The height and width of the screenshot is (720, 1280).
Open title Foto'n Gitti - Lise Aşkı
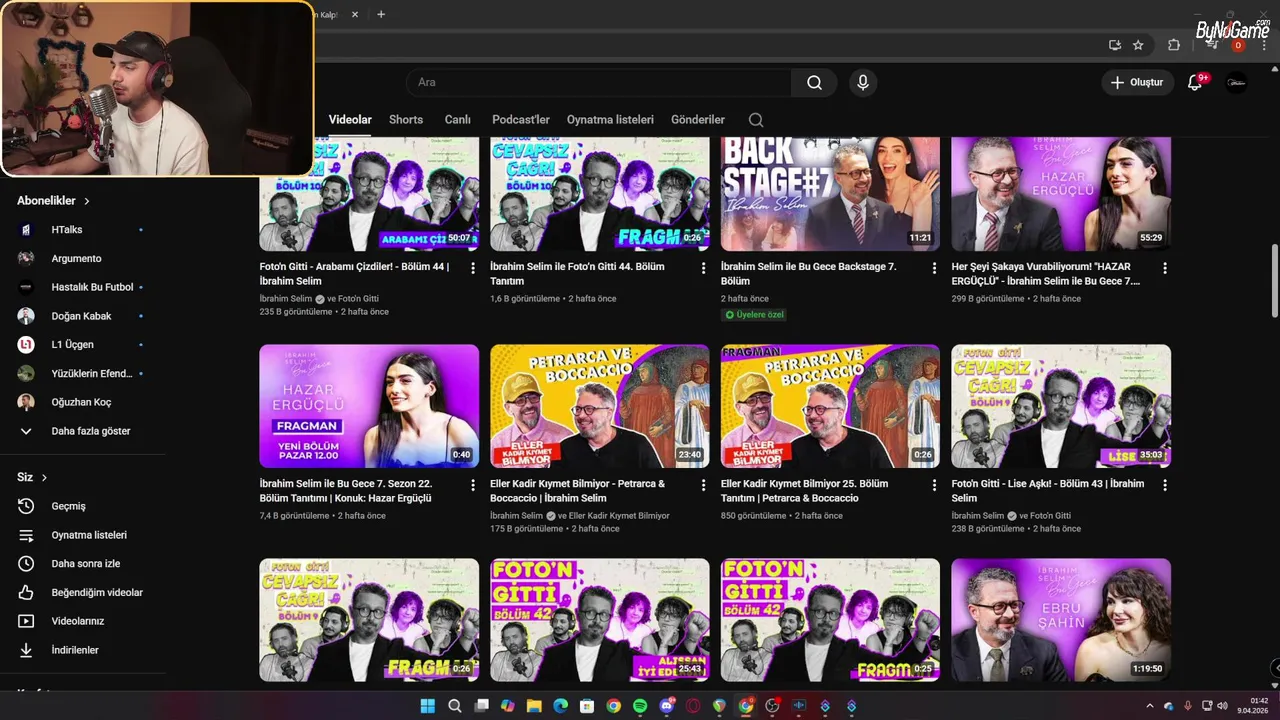click(1048, 491)
